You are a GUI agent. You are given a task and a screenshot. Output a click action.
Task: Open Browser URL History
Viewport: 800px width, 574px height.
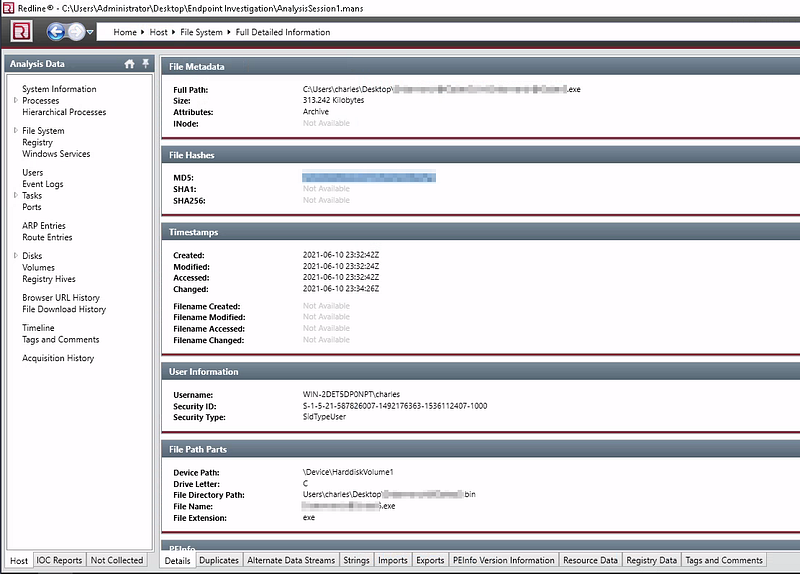point(61,297)
